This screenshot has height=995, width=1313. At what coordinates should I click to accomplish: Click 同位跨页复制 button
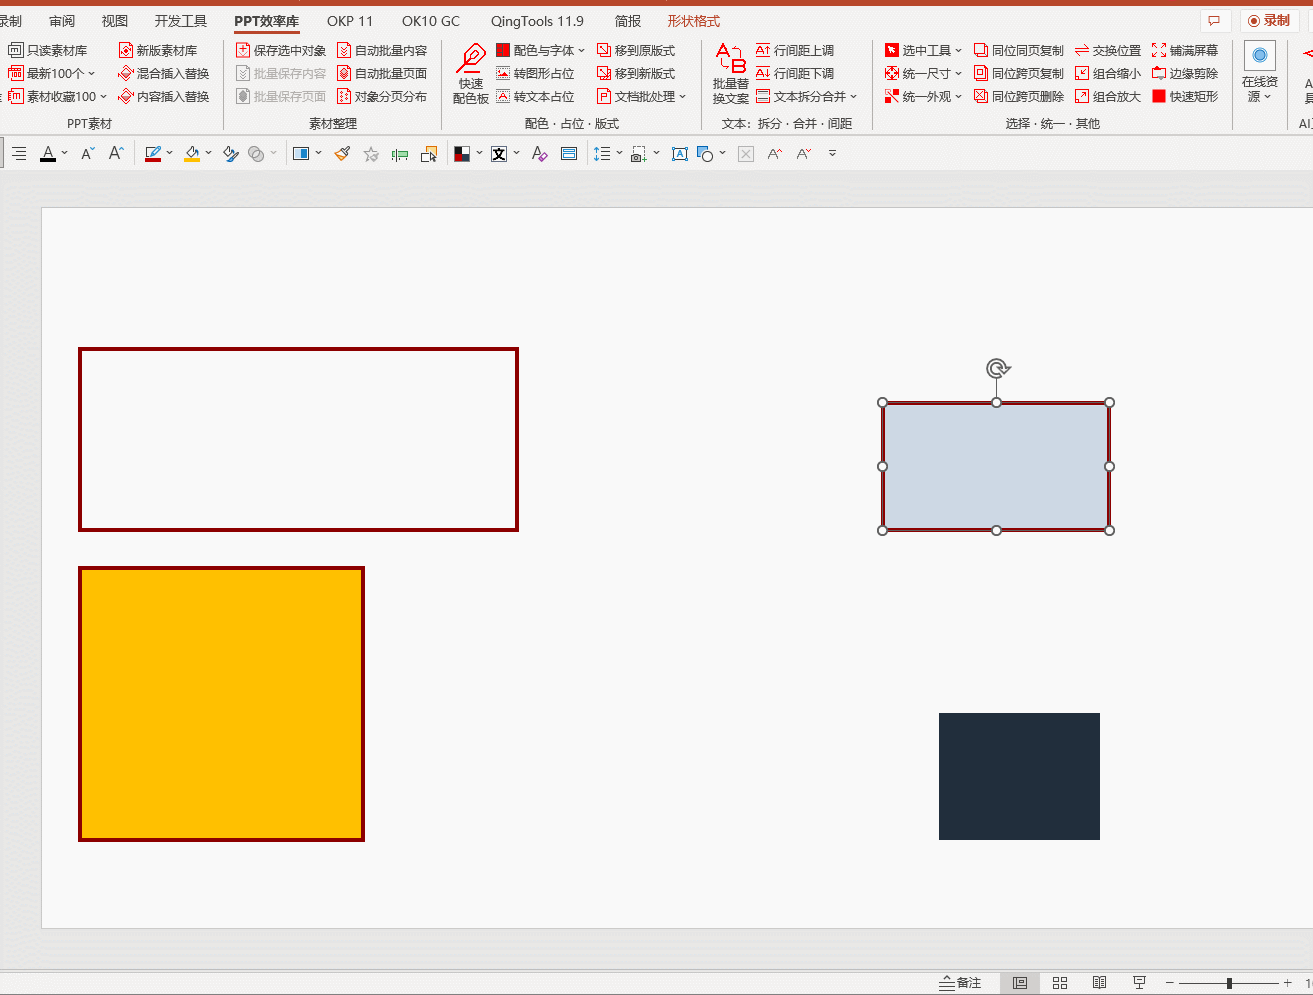1019,73
